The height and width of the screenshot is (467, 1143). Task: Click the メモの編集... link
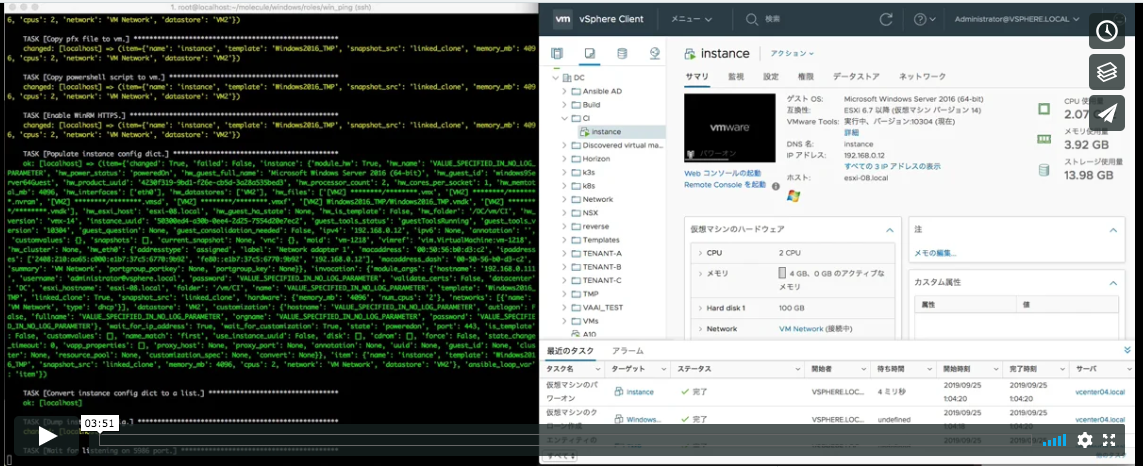tap(935, 254)
